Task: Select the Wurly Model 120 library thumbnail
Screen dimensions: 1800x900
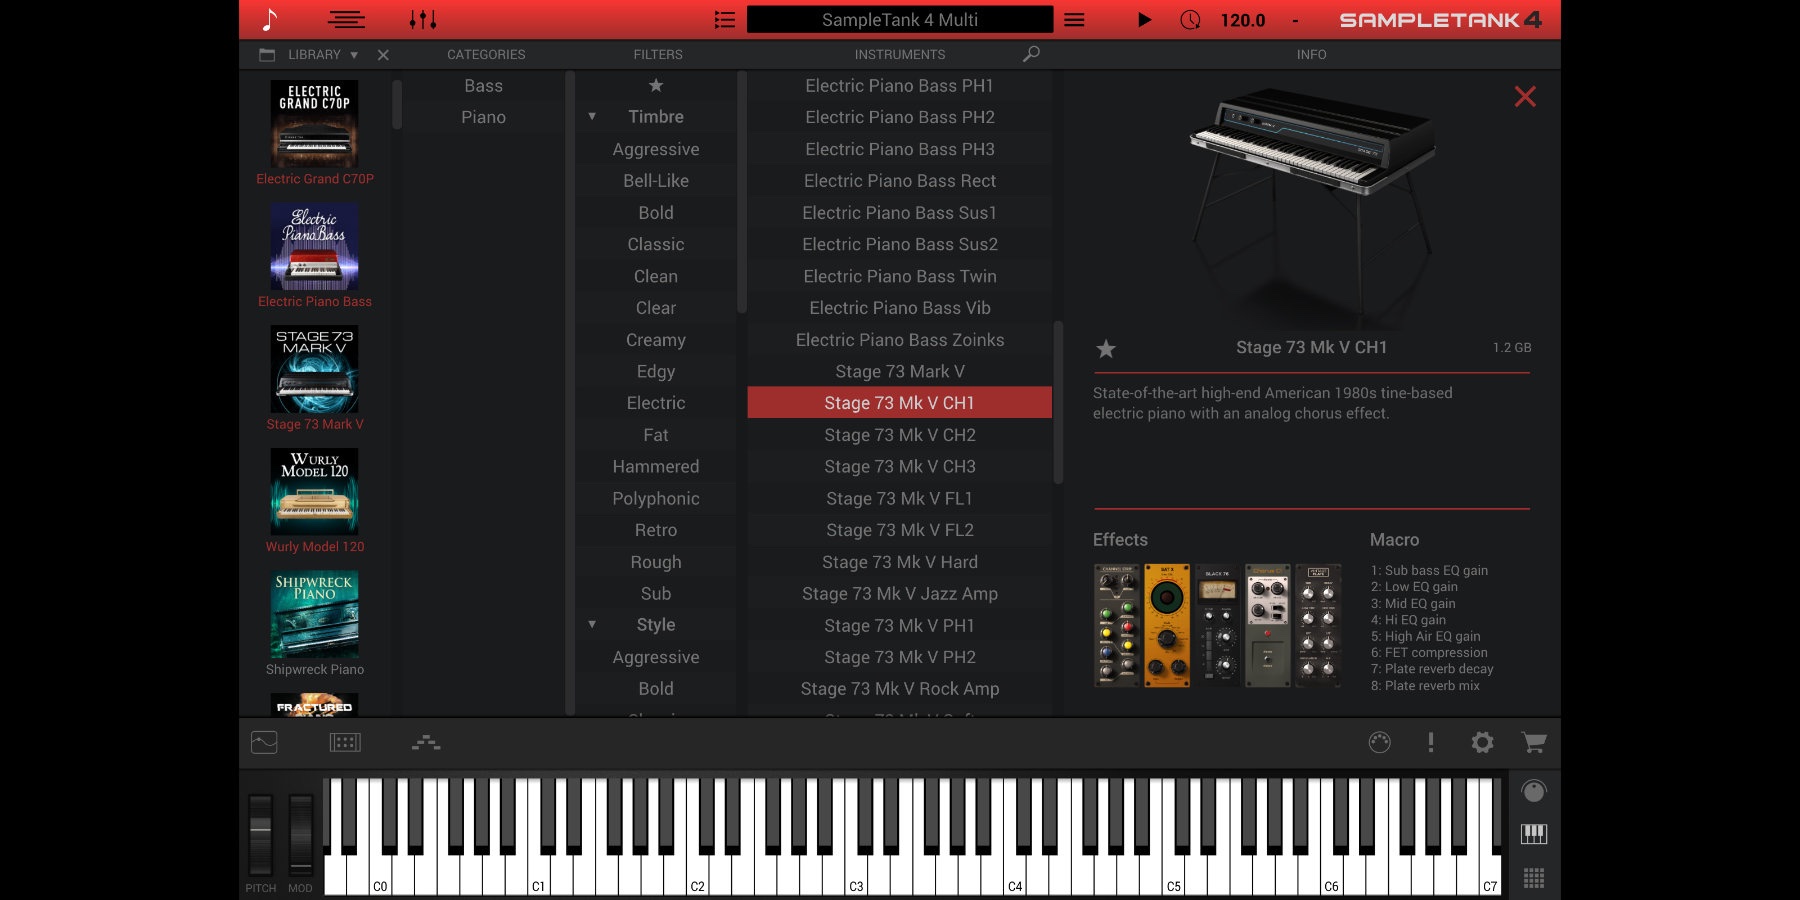Action: coord(315,492)
